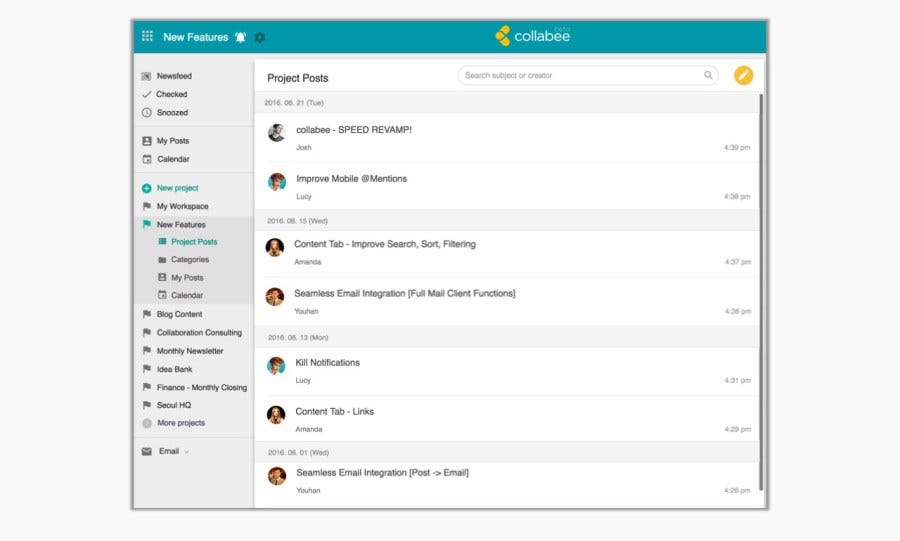Click the Categories folder icon
This screenshot has width=900, height=541.
162,259
